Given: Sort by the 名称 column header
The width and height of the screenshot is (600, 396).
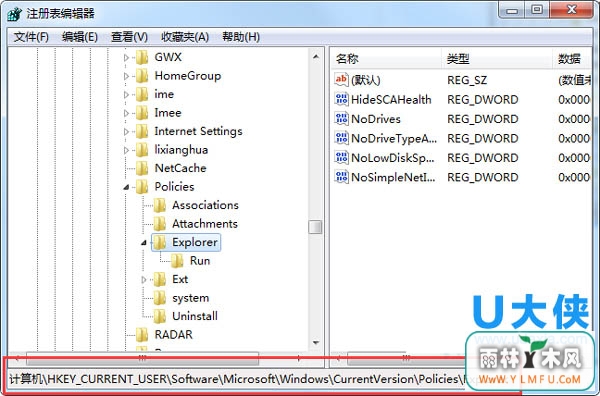Looking at the screenshot, I should point(385,59).
